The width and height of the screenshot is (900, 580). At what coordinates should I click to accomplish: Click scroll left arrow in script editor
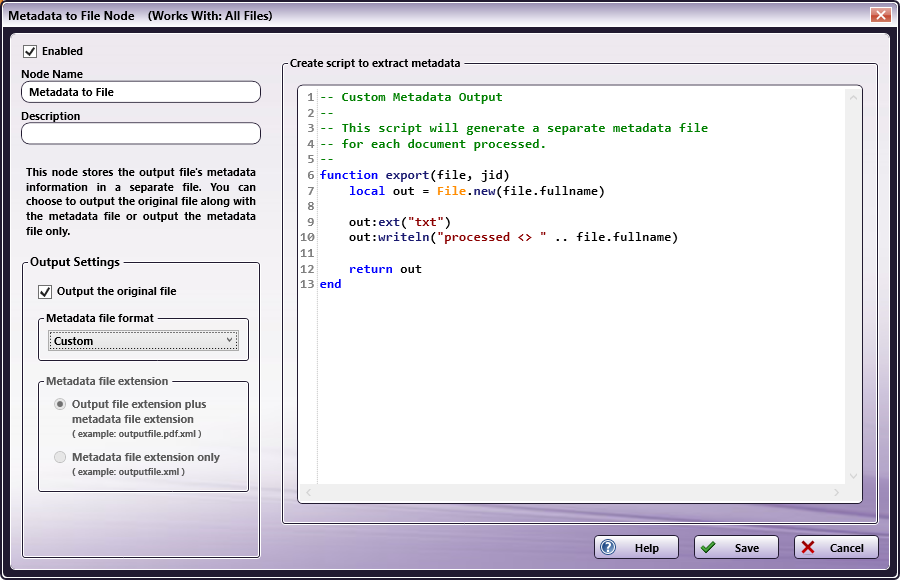coord(309,493)
